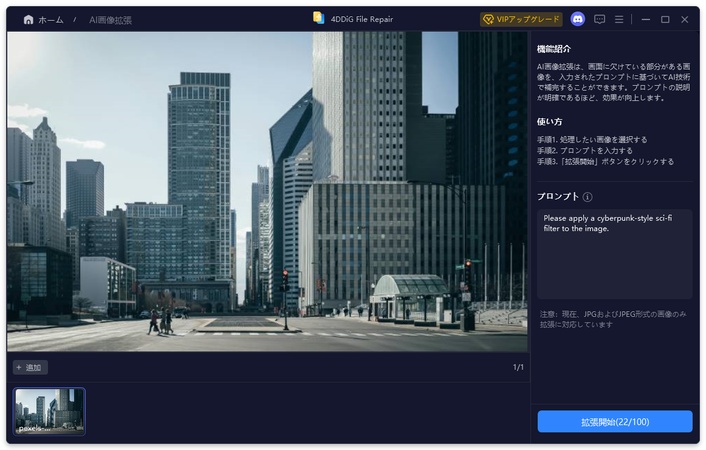The image size is (706, 450).
Task: Click the プロンプト section label
Action: click(x=558, y=196)
